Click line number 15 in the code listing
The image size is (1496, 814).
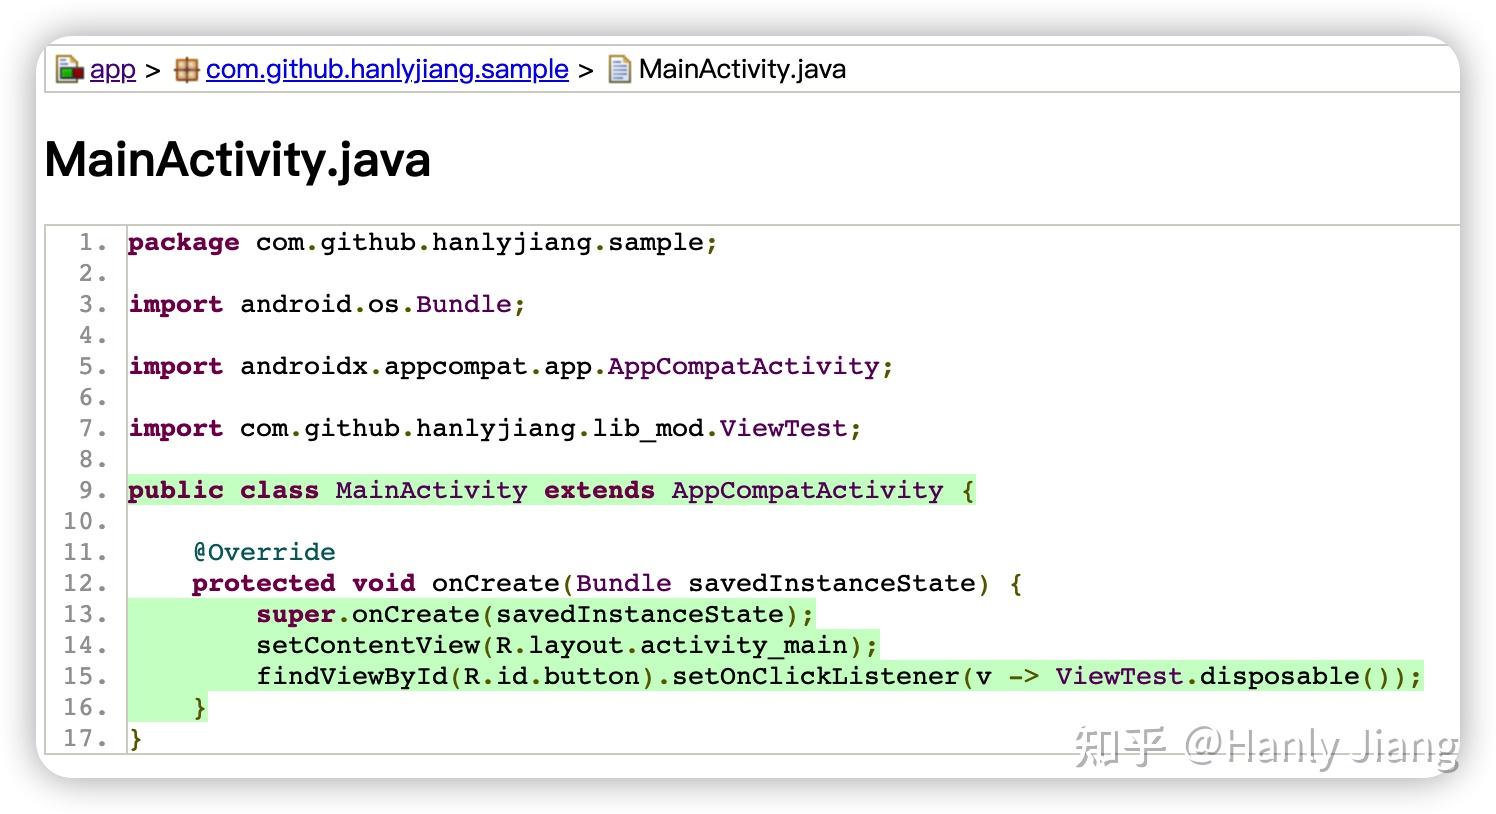point(88,676)
